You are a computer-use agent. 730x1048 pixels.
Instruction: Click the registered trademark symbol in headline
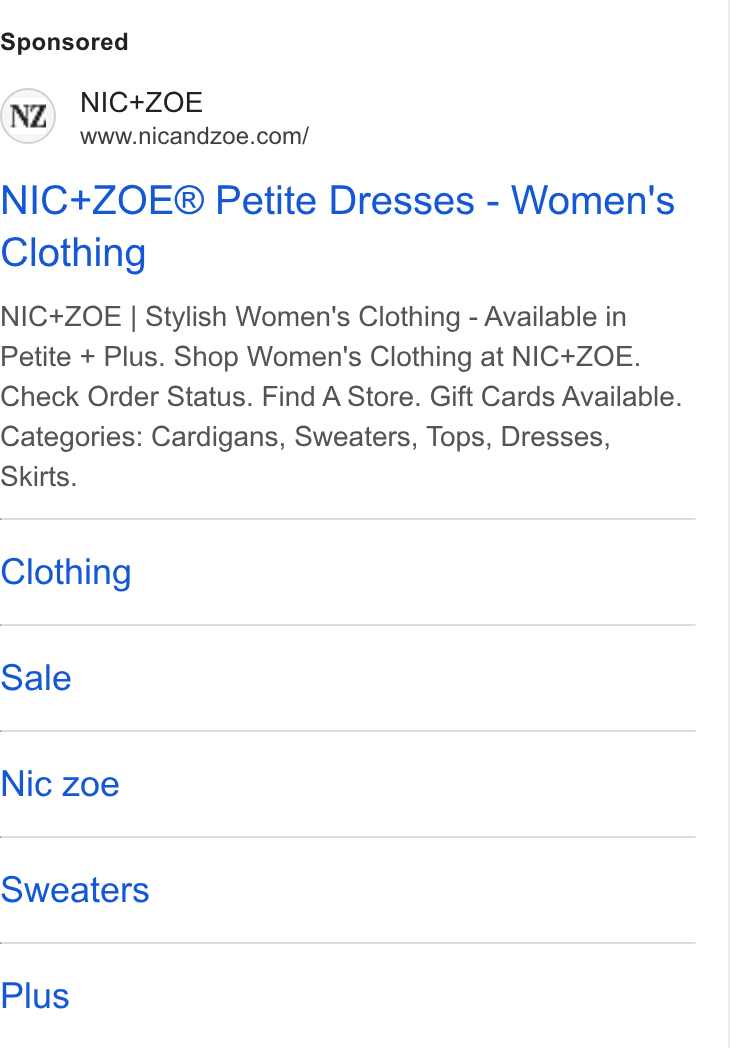(189, 200)
